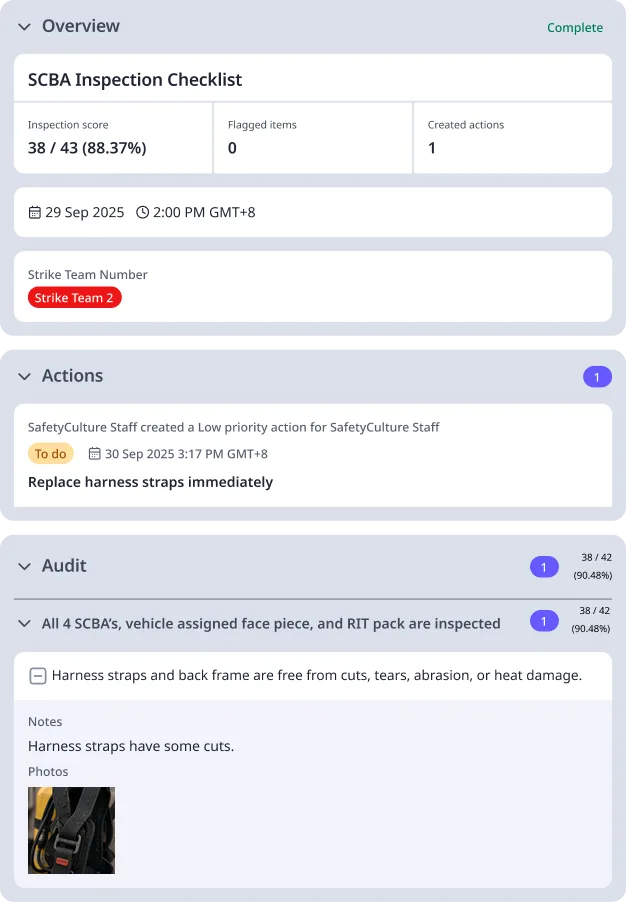Click the purple count badge in the Actions header
This screenshot has height=902, width=626.
coord(597,377)
